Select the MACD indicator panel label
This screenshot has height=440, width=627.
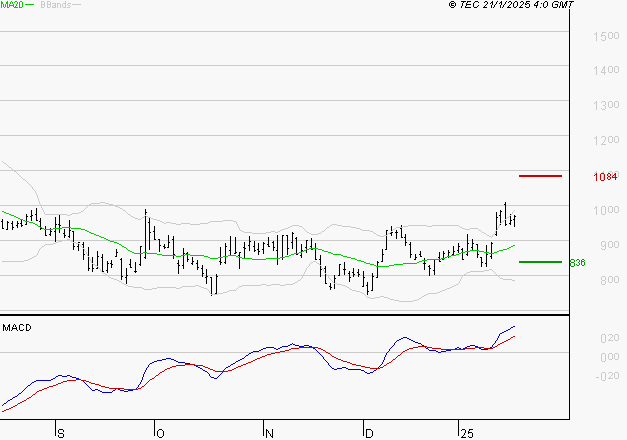pyautogui.click(x=16, y=327)
